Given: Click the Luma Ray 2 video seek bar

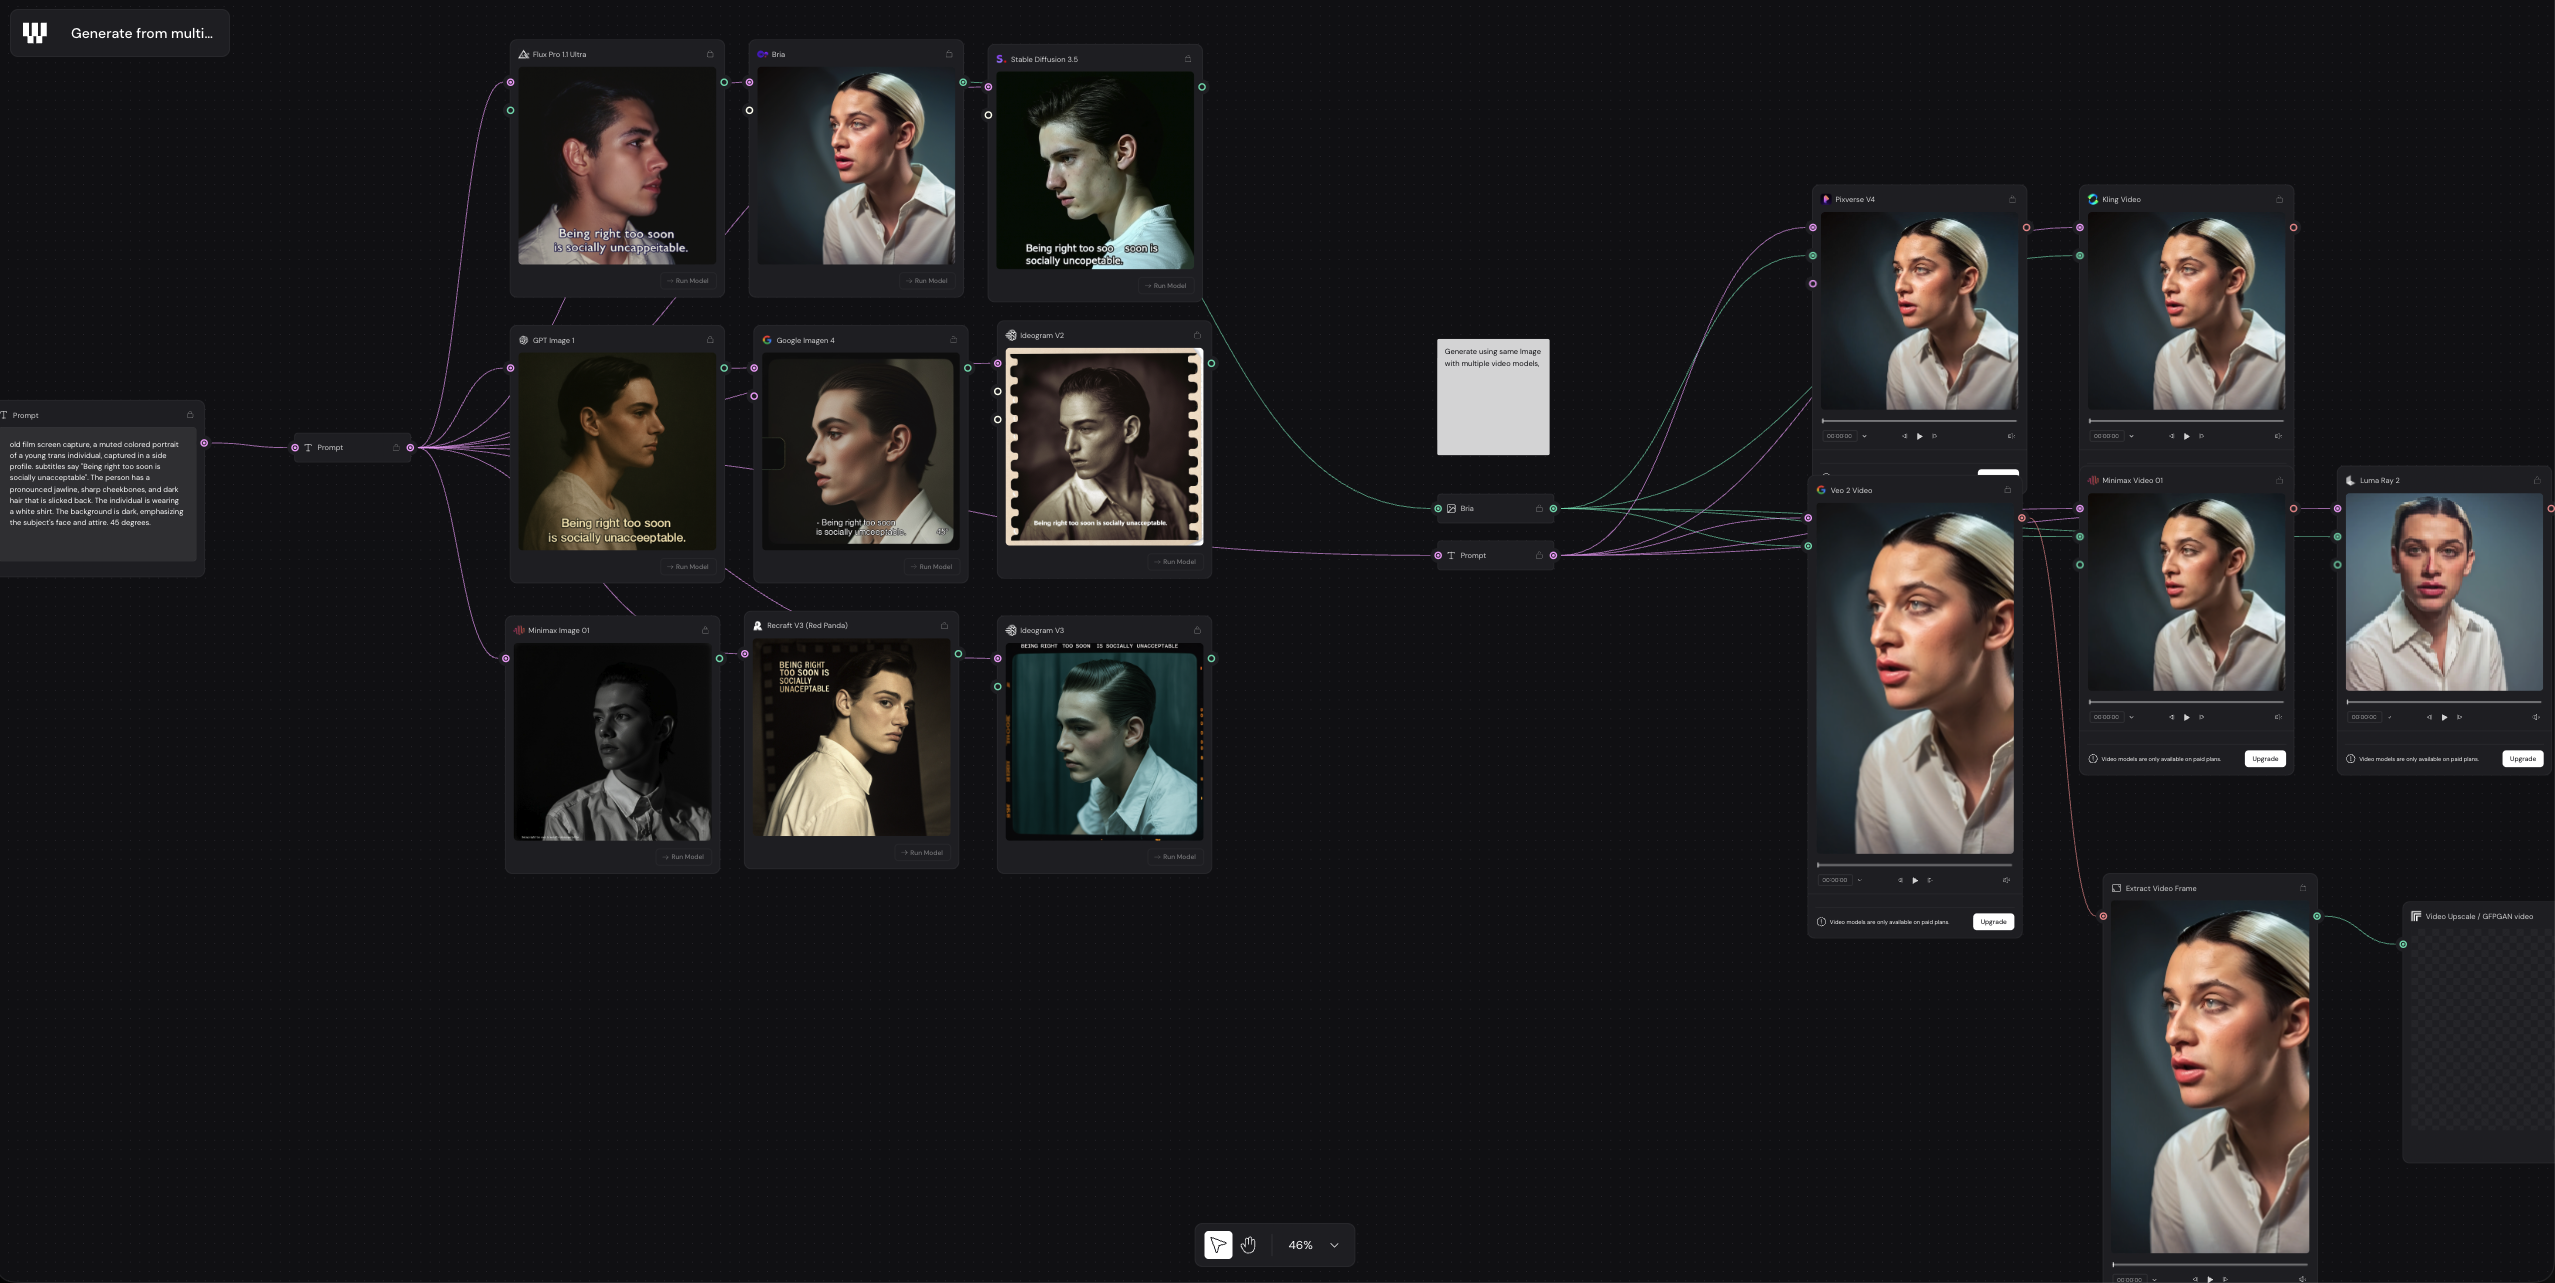Looking at the screenshot, I should [2444, 702].
